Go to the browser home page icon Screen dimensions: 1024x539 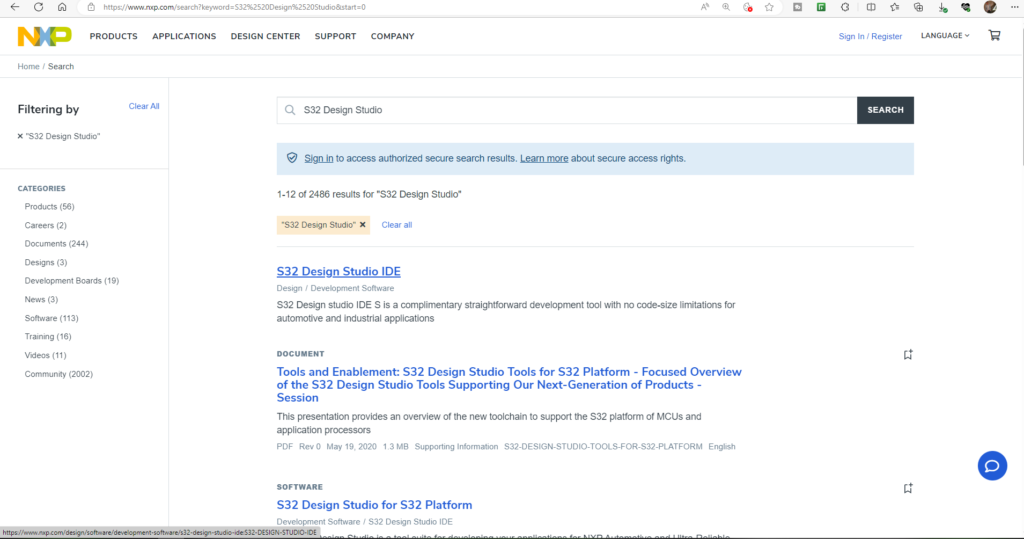(62, 7)
